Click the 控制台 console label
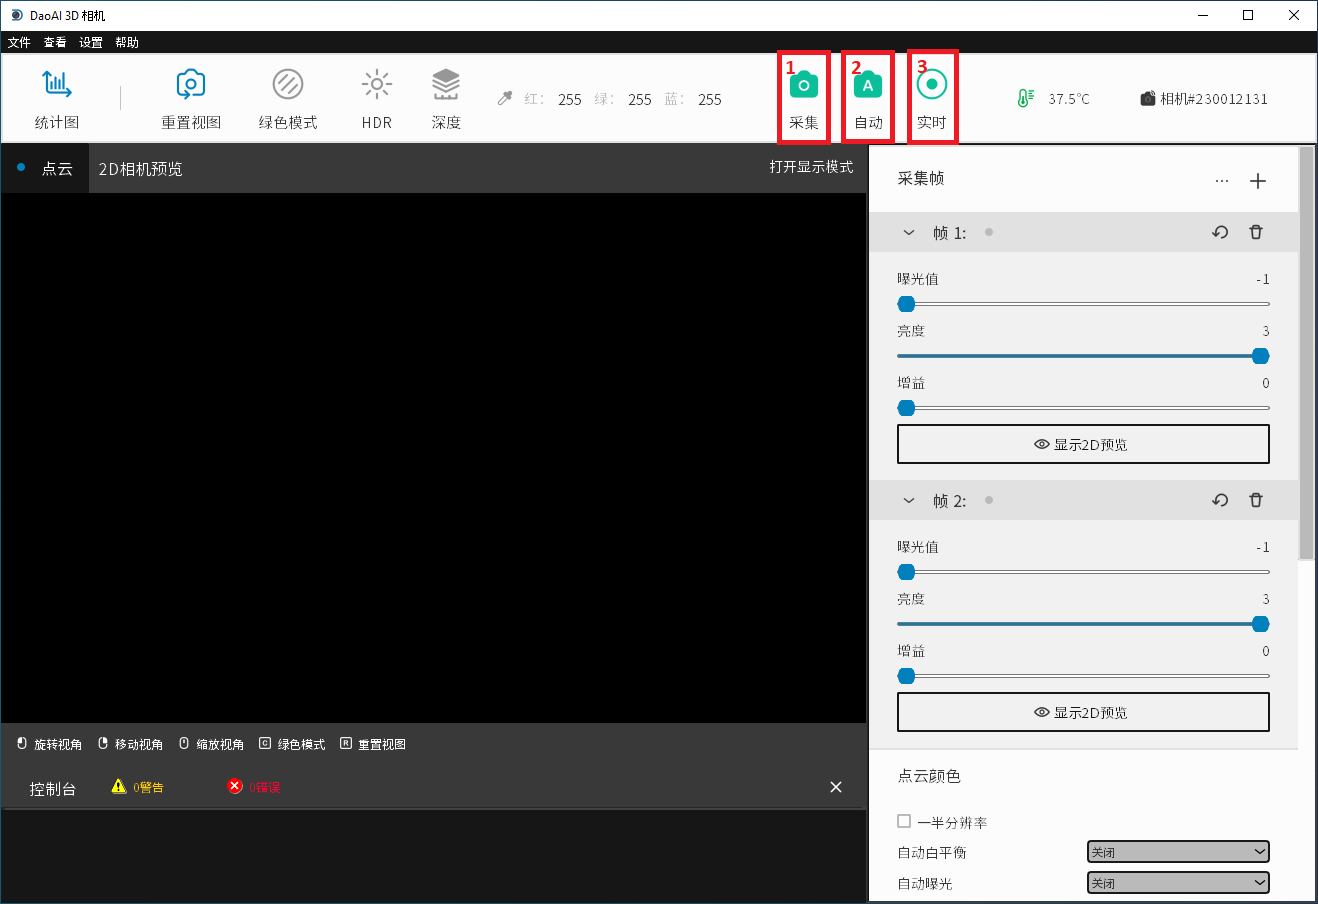Image resolution: width=1318 pixels, height=904 pixels. (x=53, y=788)
